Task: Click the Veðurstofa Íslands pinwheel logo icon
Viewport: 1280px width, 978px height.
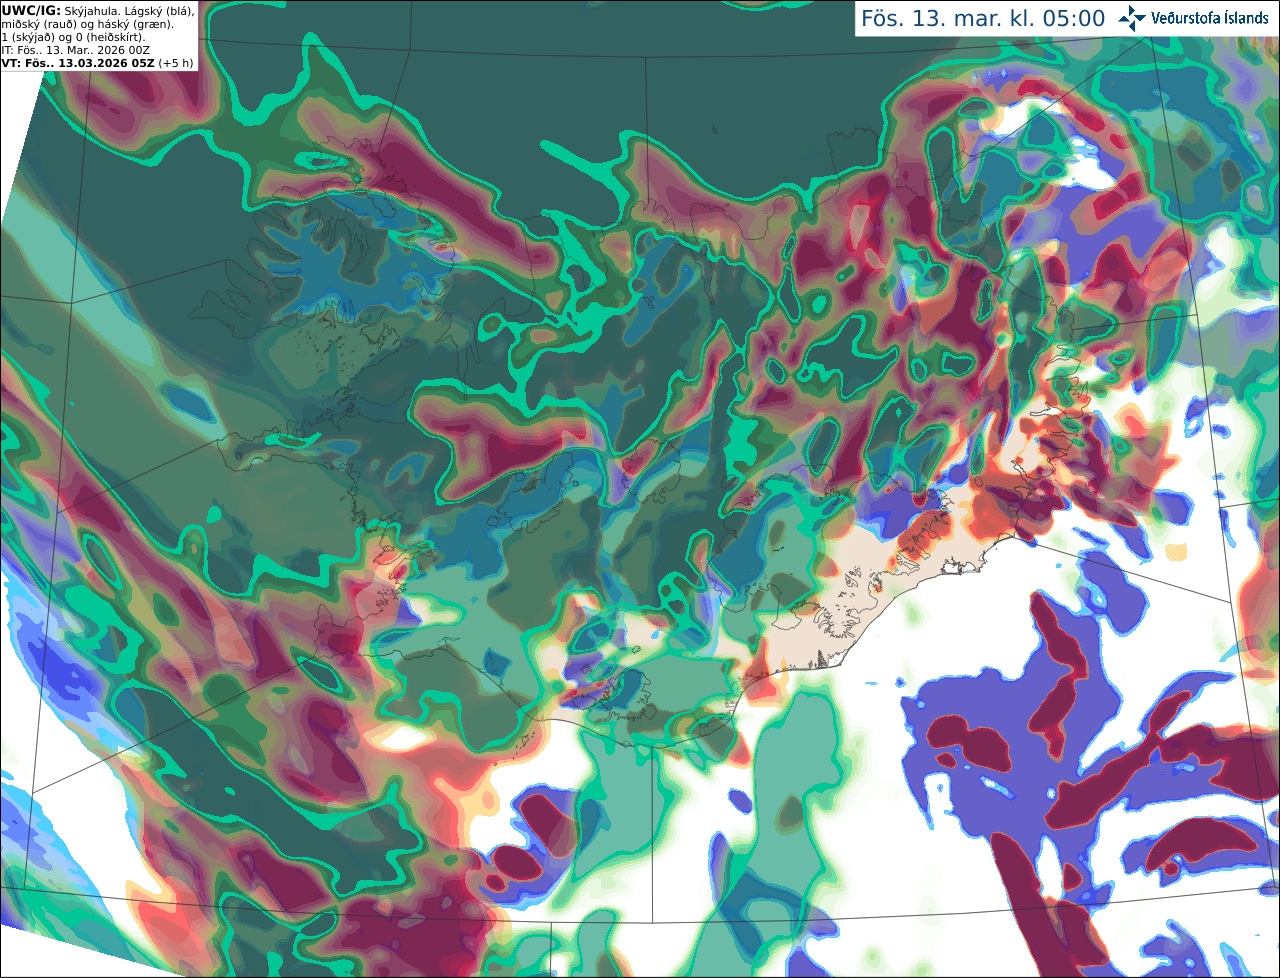Action: (1132, 18)
